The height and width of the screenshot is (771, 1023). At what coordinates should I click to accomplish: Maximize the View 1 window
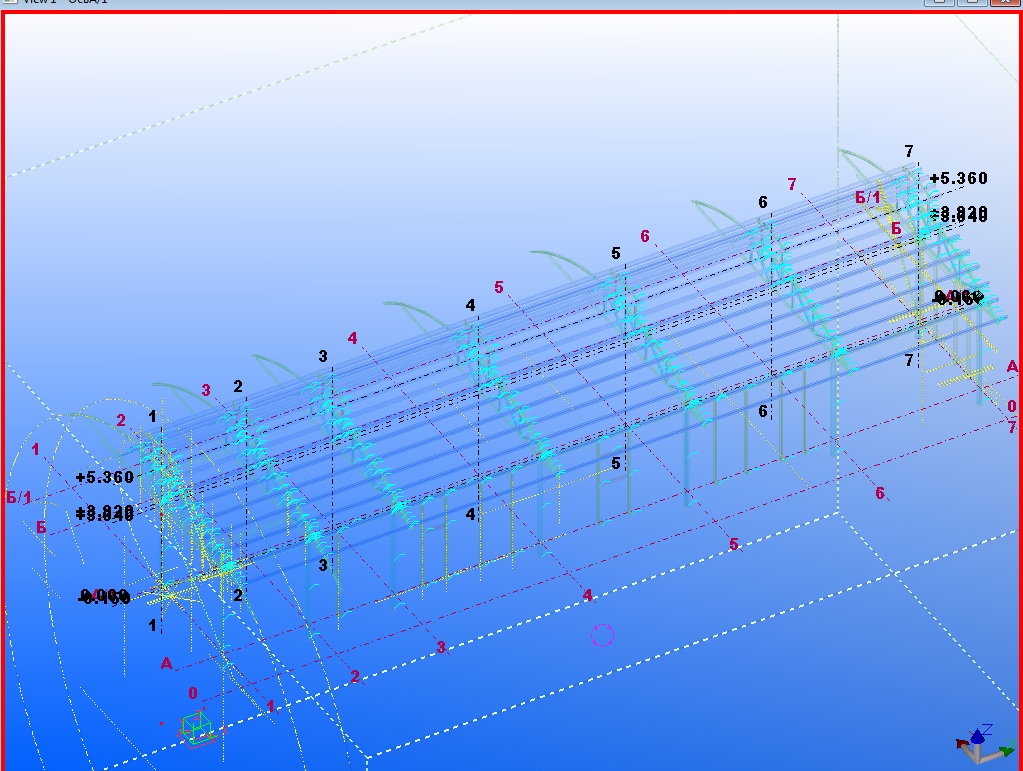pyautogui.click(x=970, y=3)
